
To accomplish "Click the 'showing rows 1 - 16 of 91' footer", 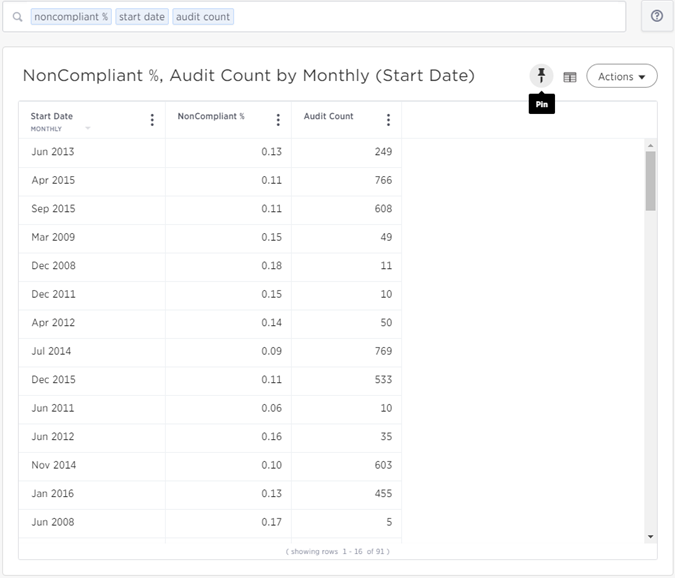I will coord(338,551).
